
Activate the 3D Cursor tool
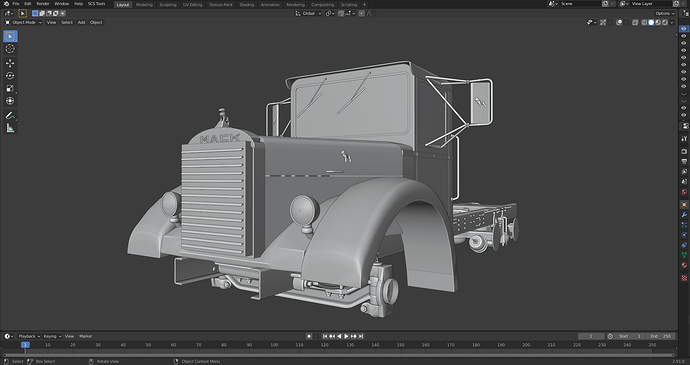coord(10,49)
